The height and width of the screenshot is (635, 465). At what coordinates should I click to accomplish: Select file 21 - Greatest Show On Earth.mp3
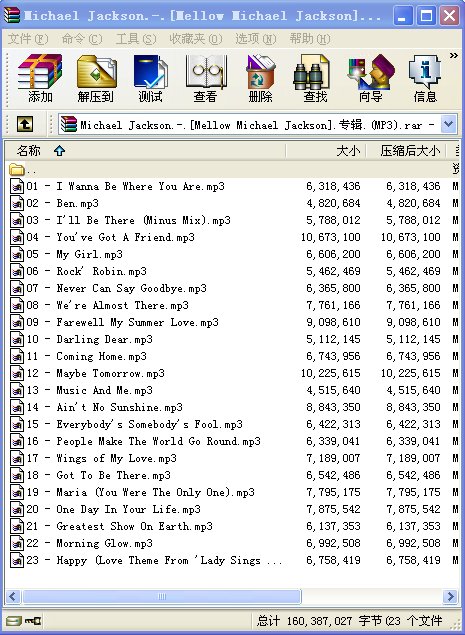[x=119, y=526]
